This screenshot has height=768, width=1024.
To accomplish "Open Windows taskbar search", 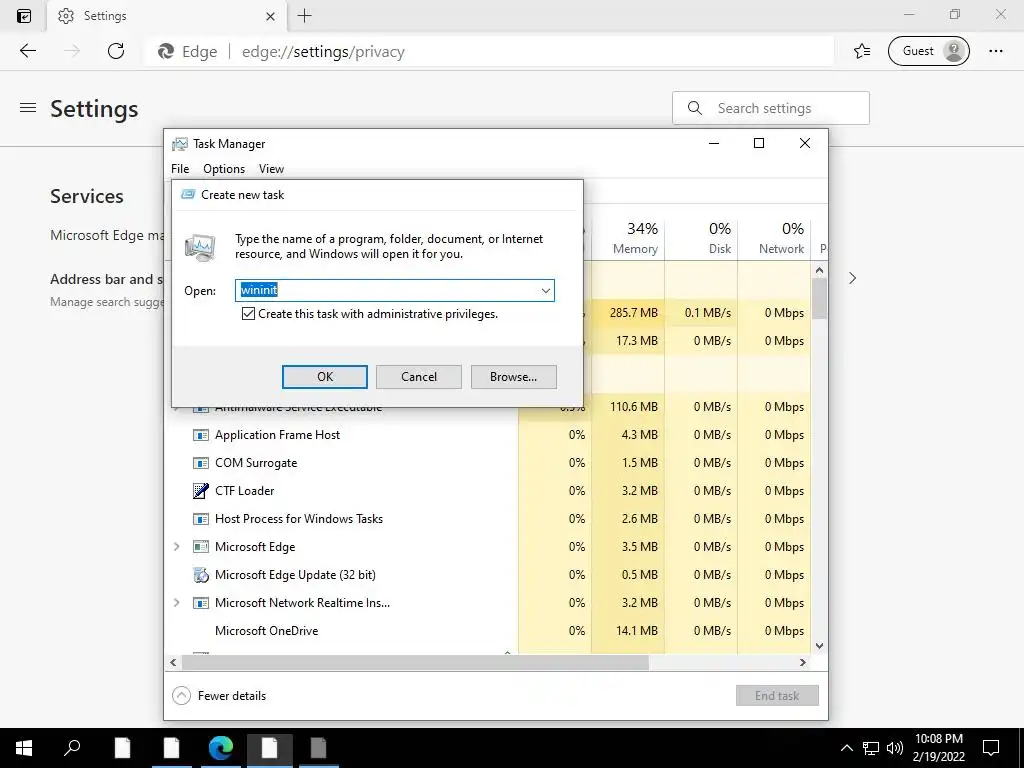I will tap(72, 748).
